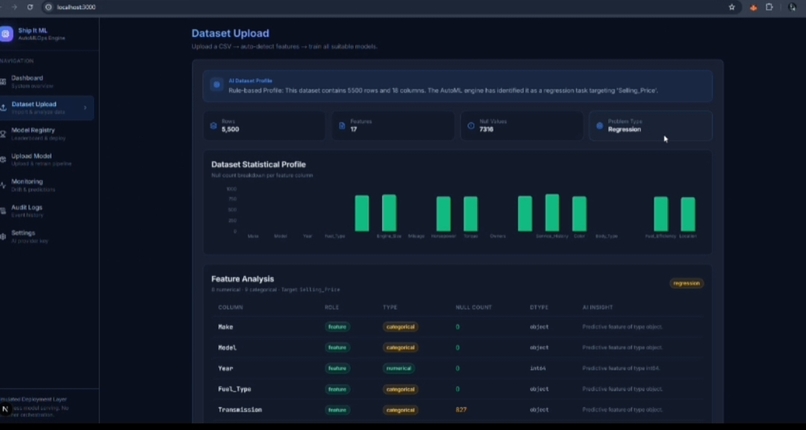Open the browser extensions puzzle icon
This screenshot has height=430, width=806.
click(770, 7)
